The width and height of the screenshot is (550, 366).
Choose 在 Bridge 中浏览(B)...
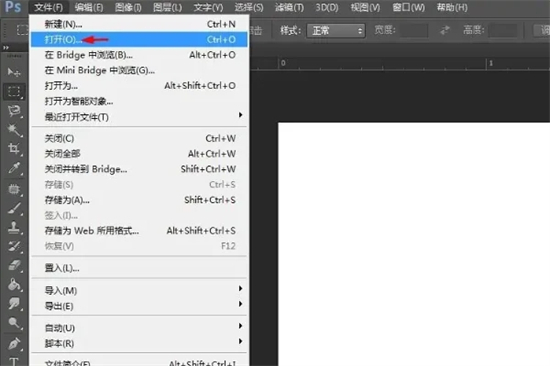[x=139, y=55]
